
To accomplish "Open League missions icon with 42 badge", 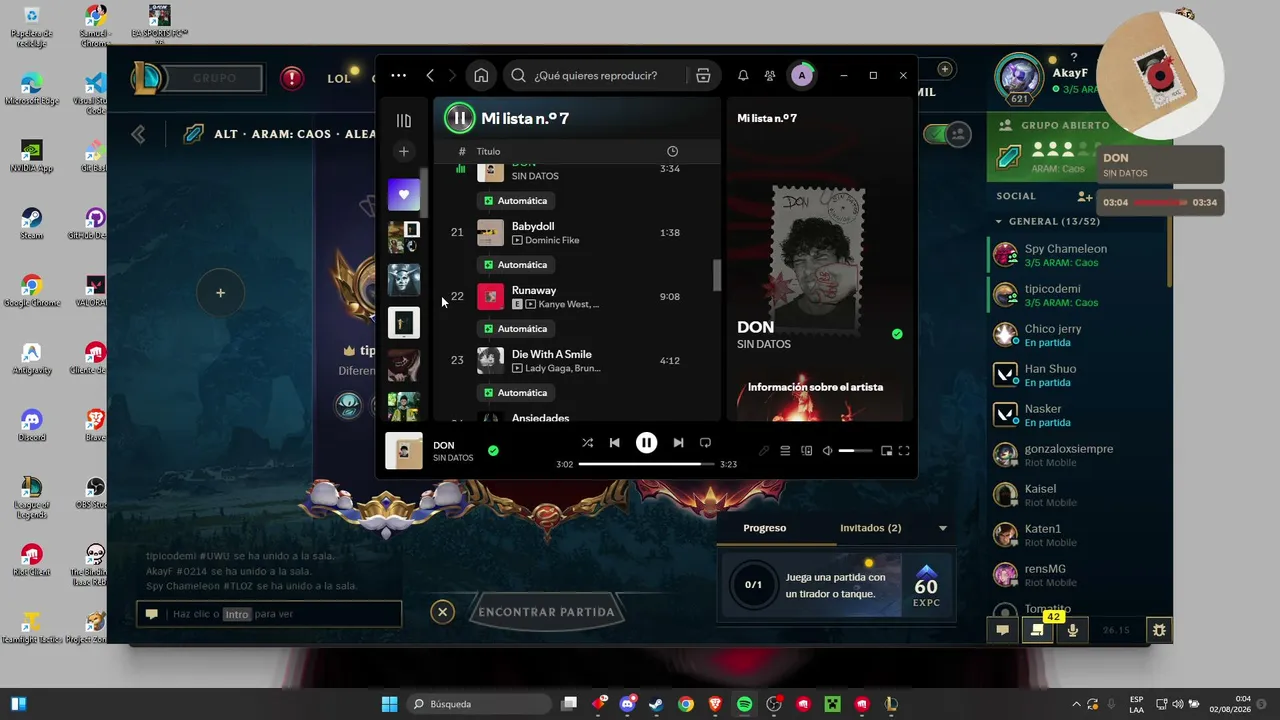I will pos(1037,630).
